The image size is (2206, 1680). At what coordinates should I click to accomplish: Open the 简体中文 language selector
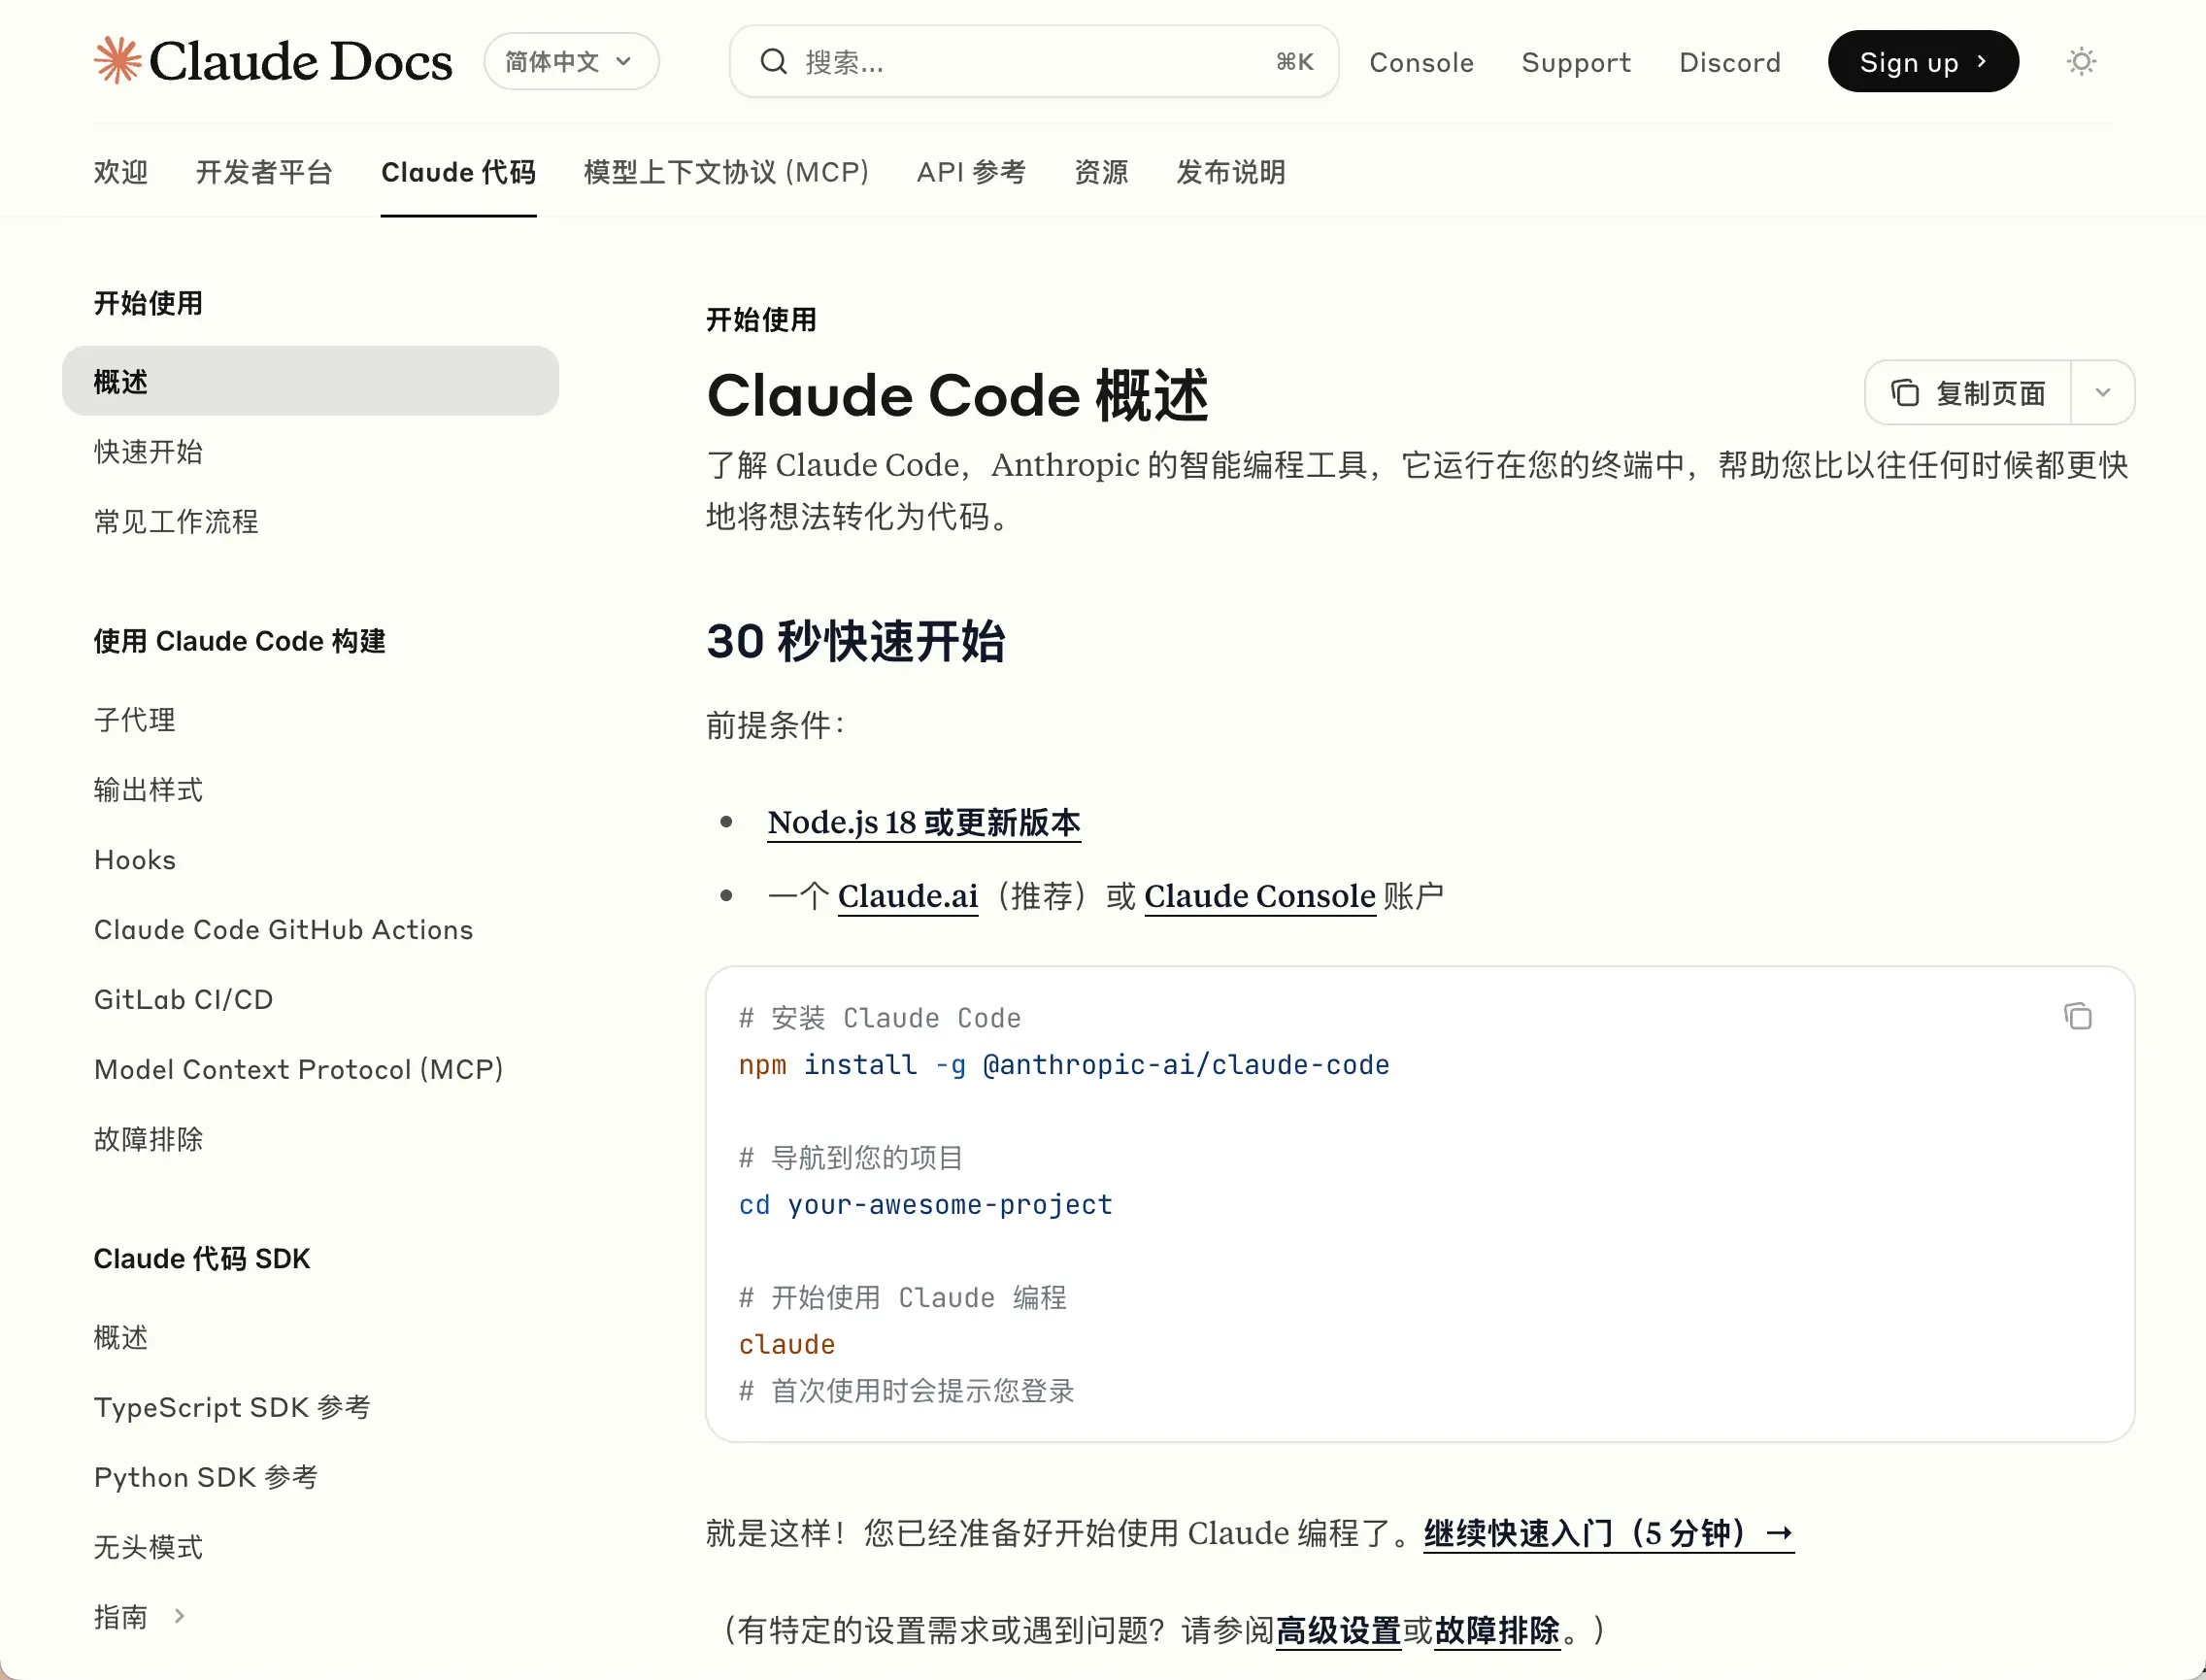click(x=570, y=62)
